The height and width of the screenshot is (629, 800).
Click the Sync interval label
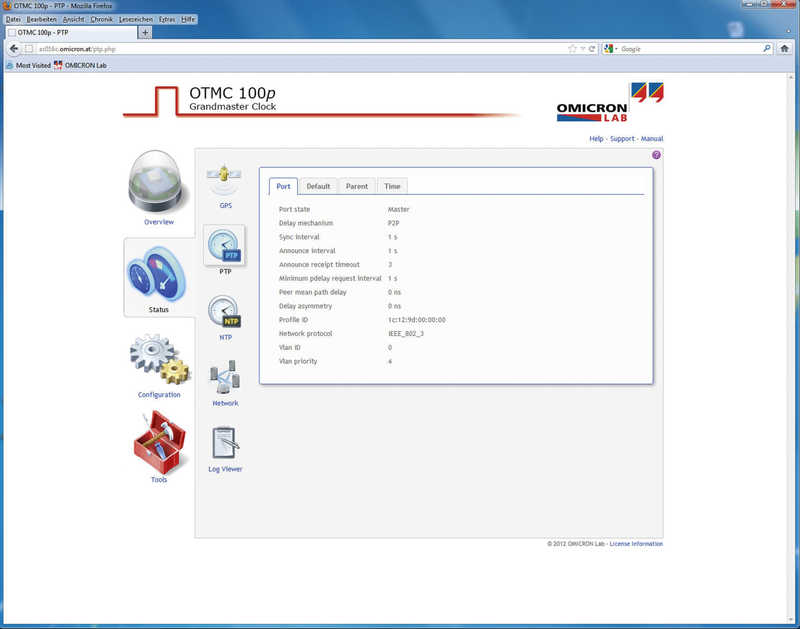pyautogui.click(x=298, y=237)
